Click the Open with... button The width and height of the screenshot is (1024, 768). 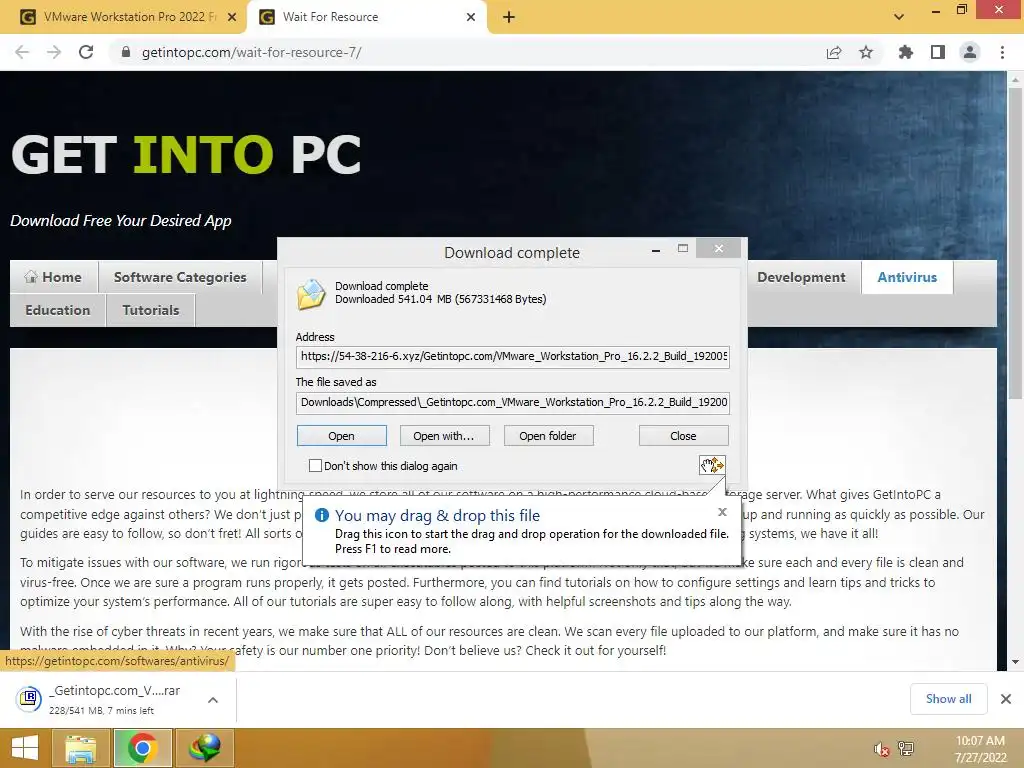[x=444, y=436]
